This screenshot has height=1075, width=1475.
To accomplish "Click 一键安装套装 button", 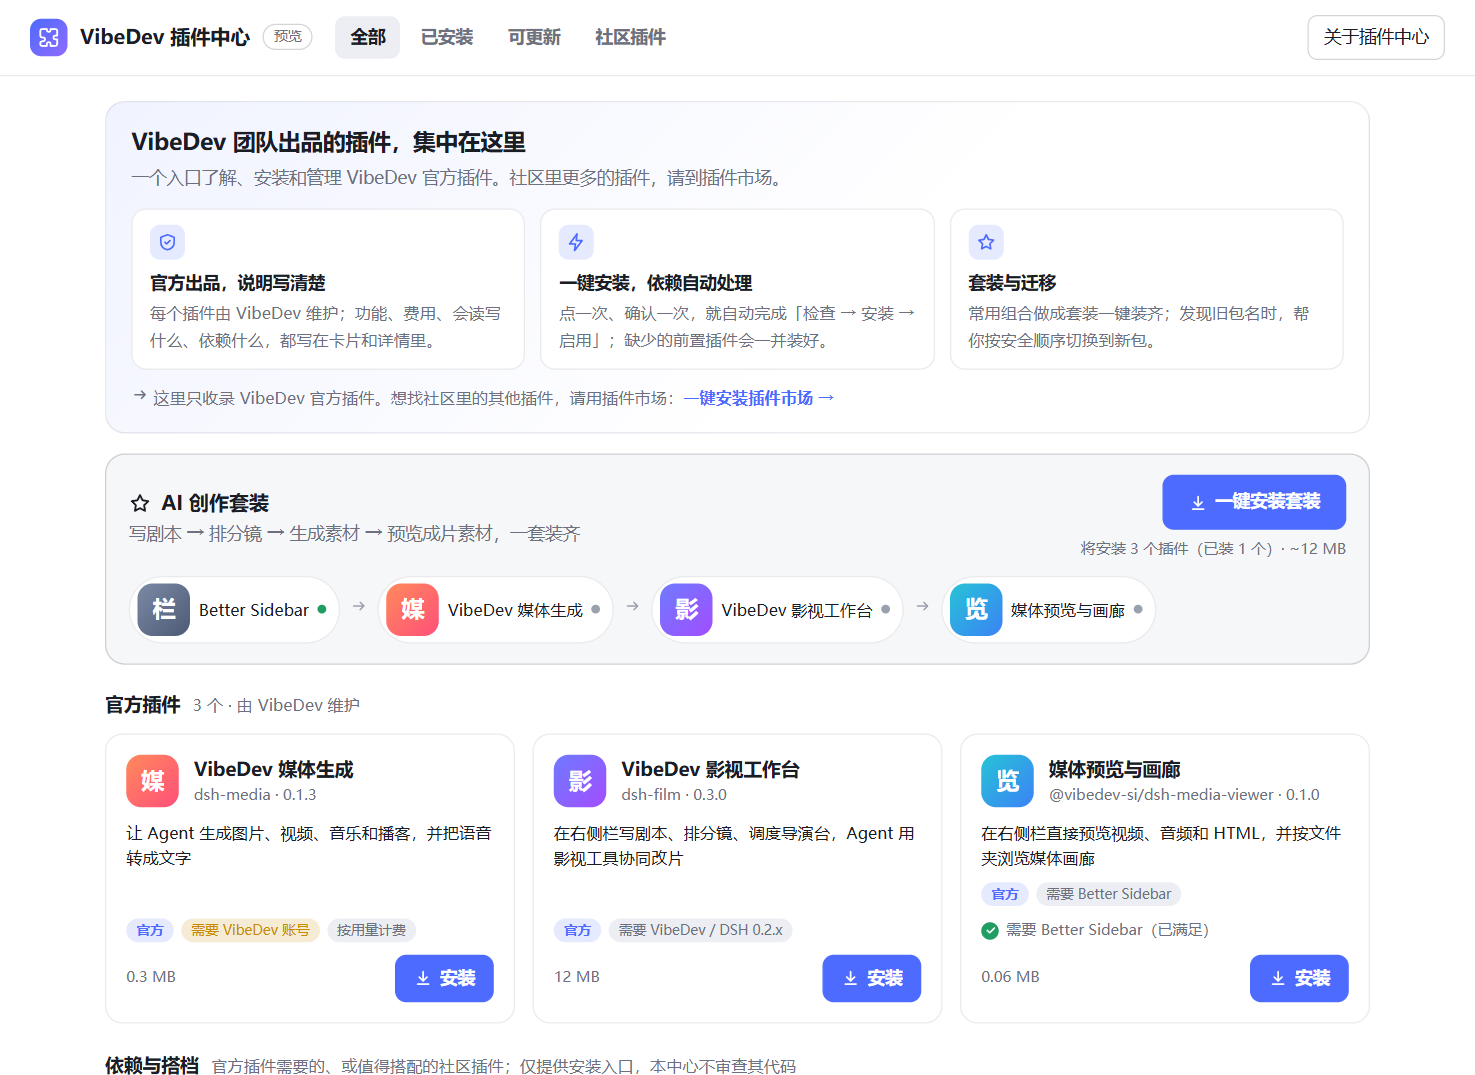I will [1254, 502].
